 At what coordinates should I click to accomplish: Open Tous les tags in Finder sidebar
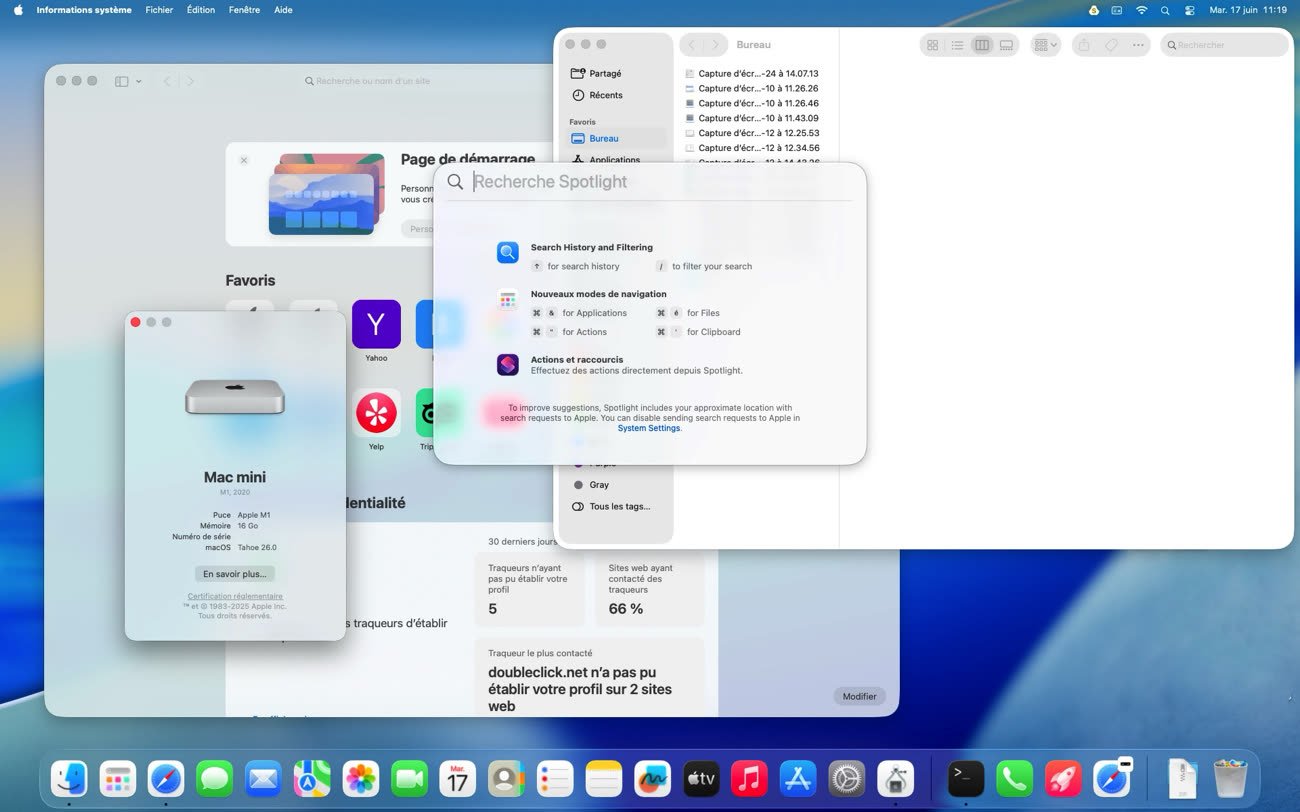pyautogui.click(x=617, y=507)
